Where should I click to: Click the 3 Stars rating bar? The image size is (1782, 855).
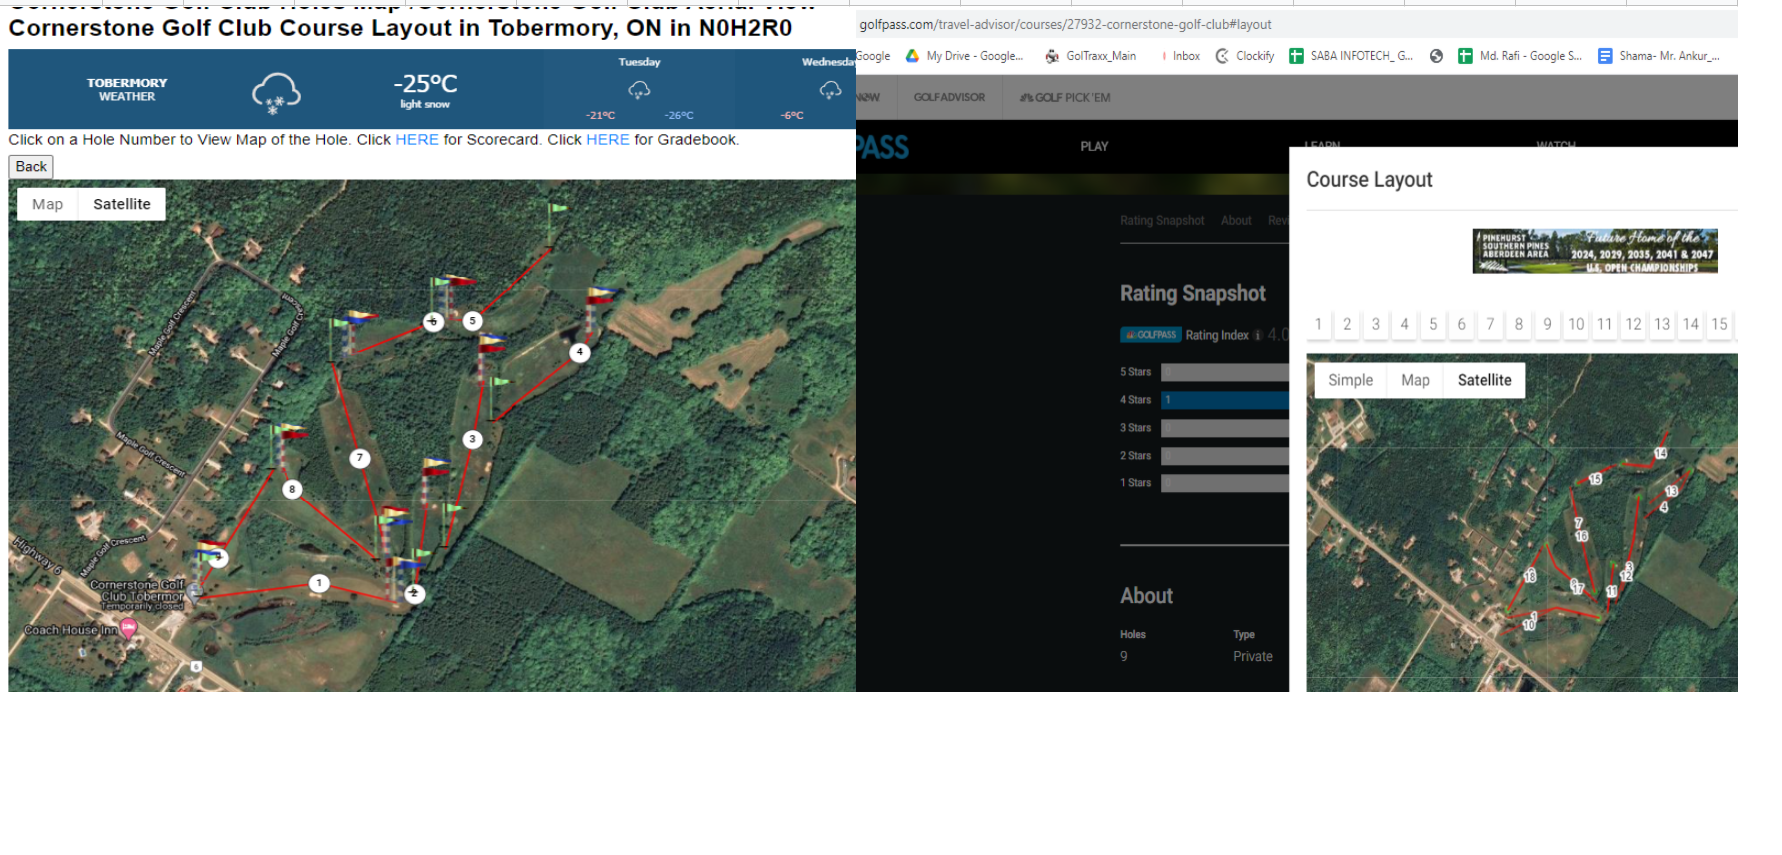pos(1225,428)
